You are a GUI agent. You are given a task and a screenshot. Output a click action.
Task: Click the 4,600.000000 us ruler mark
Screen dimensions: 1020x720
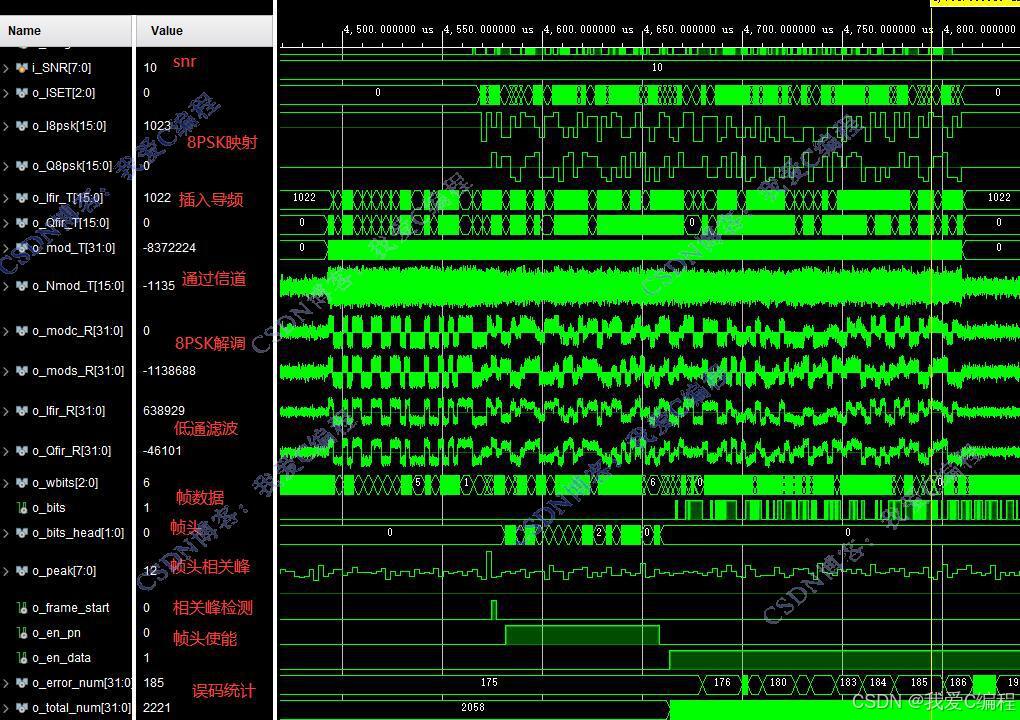click(588, 30)
